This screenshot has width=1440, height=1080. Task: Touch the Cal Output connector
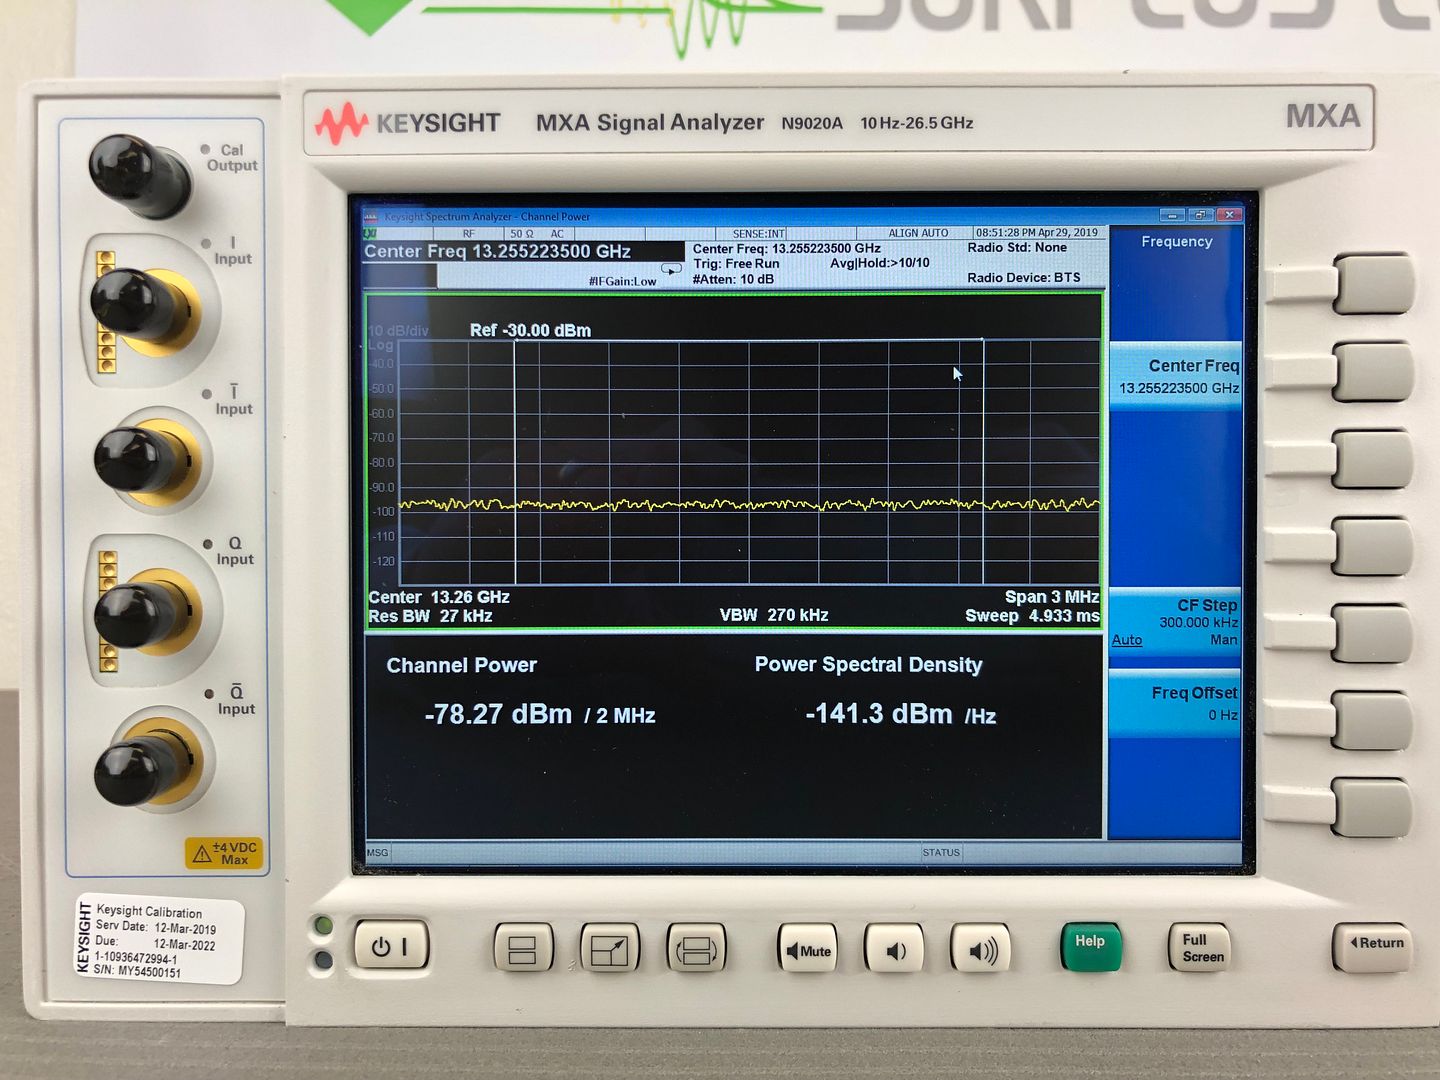140,175
